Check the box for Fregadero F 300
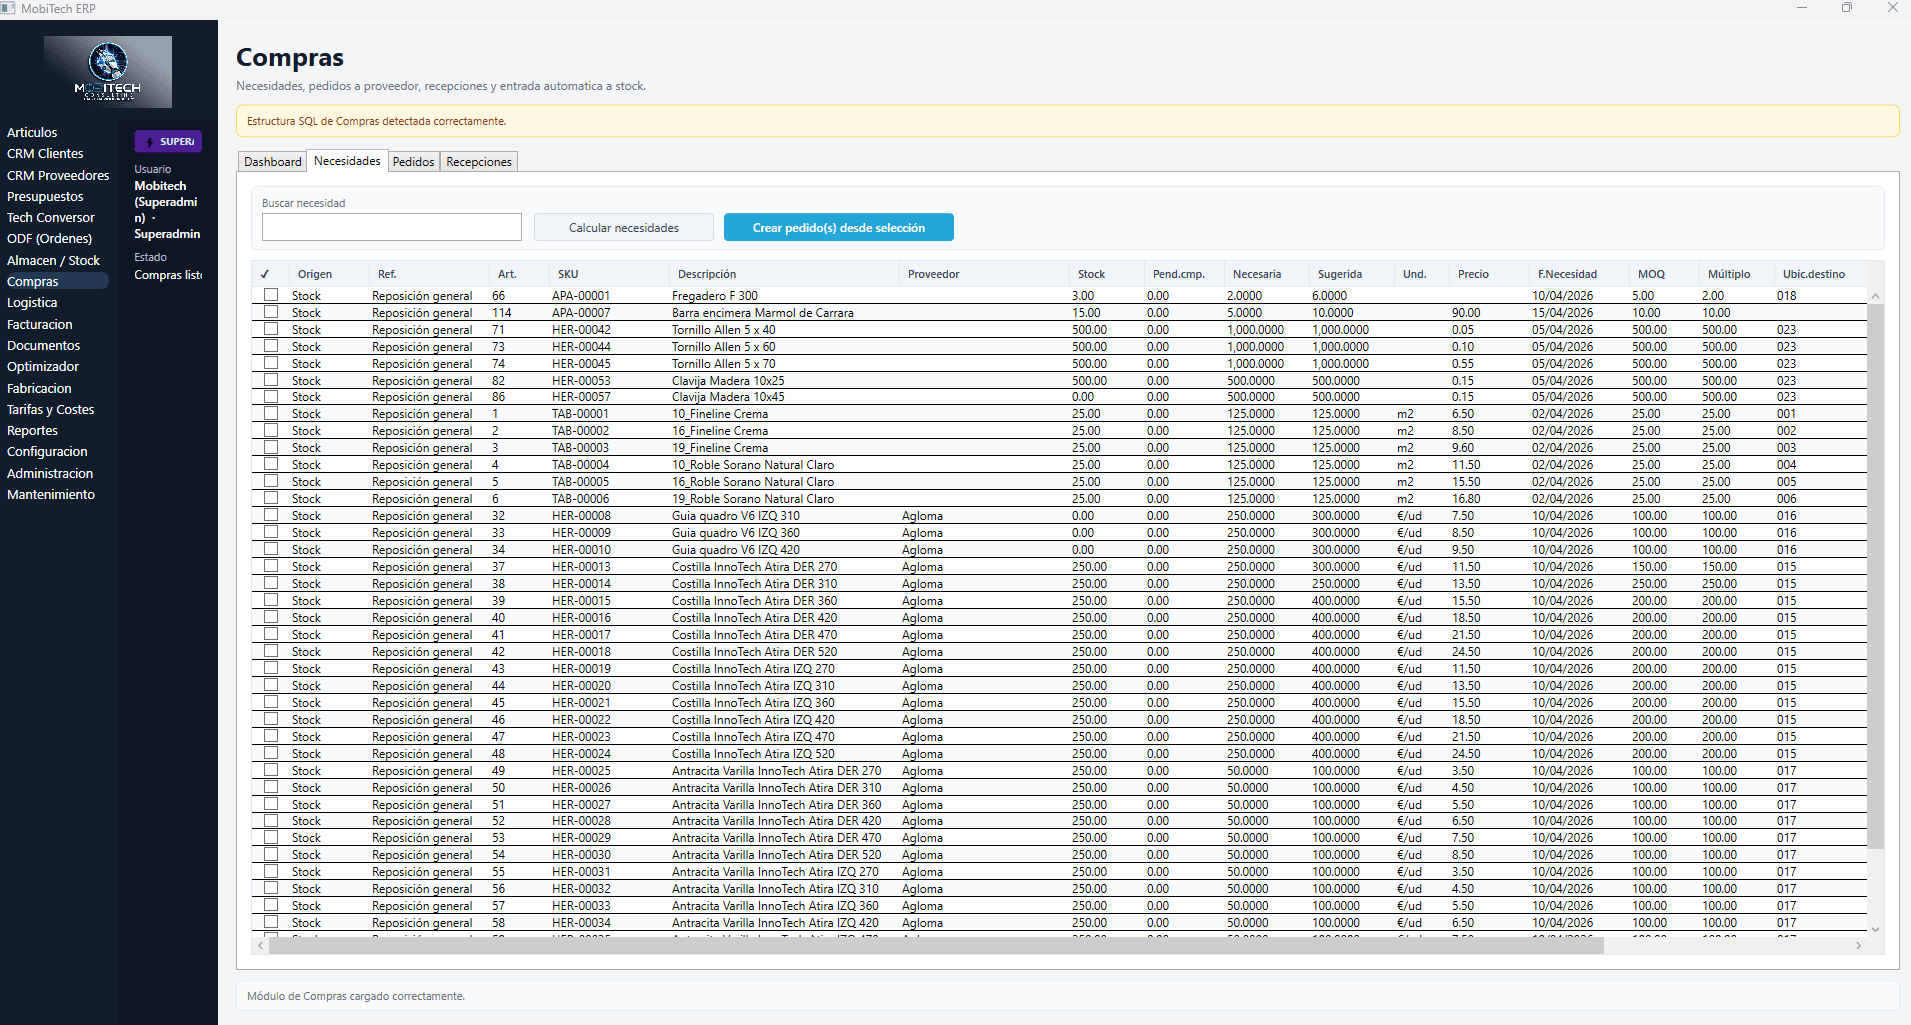1911x1025 pixels. coord(271,295)
